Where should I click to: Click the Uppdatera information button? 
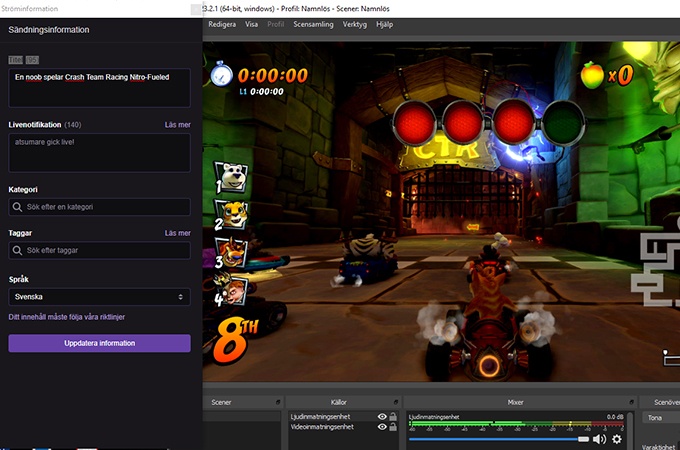(x=99, y=343)
